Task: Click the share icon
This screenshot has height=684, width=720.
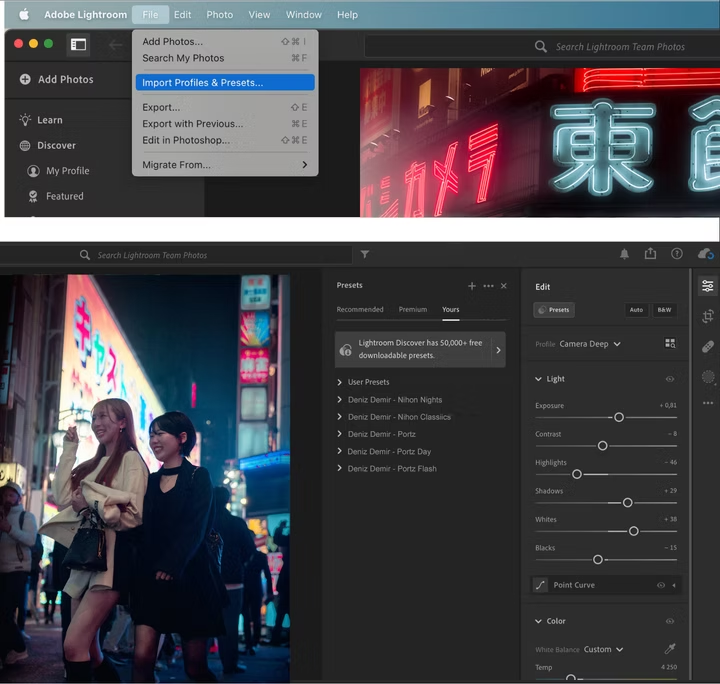Action: pos(650,253)
